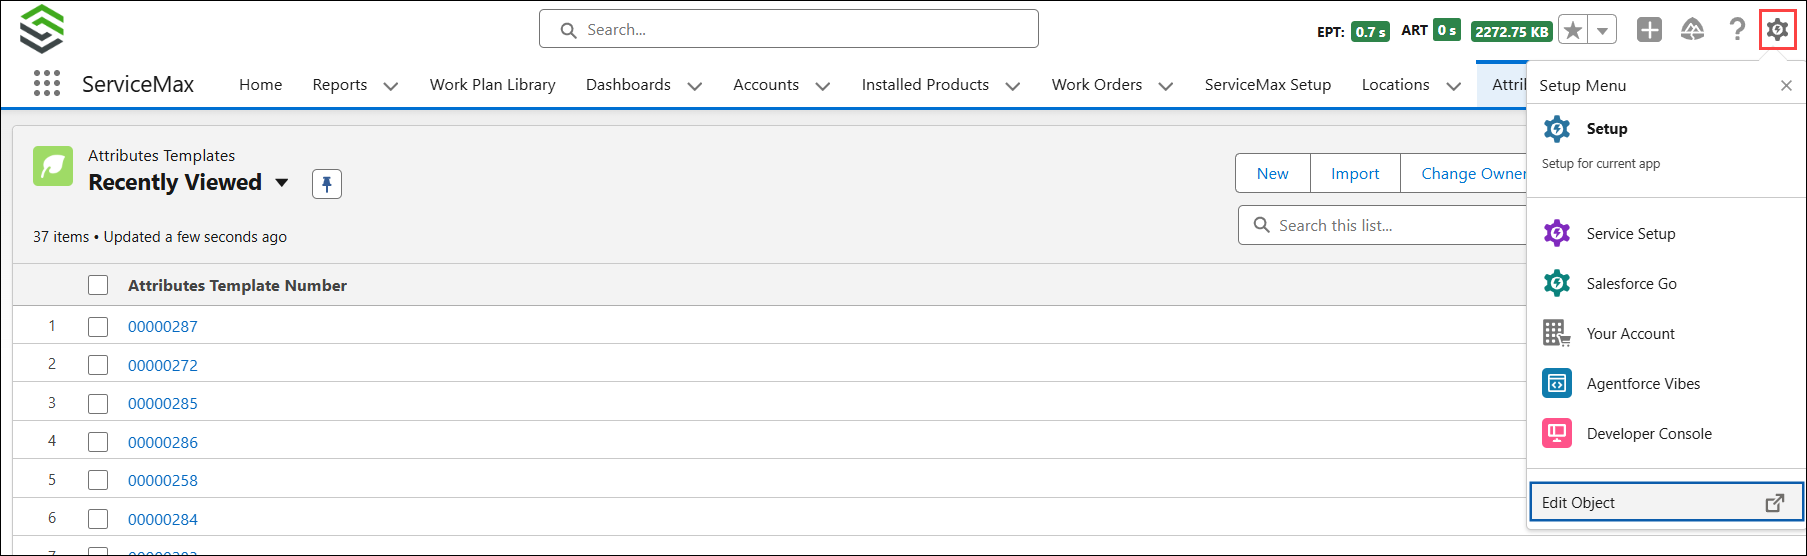Open attributes template 00000286

click(x=163, y=442)
